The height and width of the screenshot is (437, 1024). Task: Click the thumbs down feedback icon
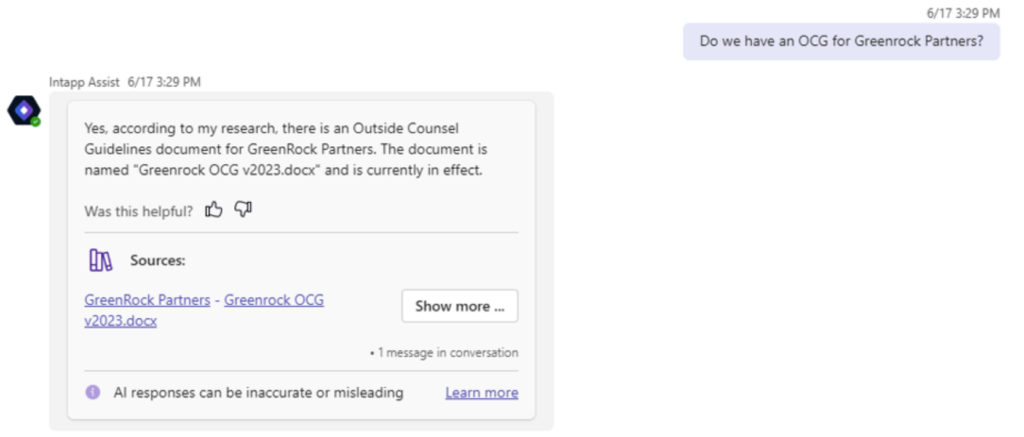pyautogui.click(x=242, y=209)
